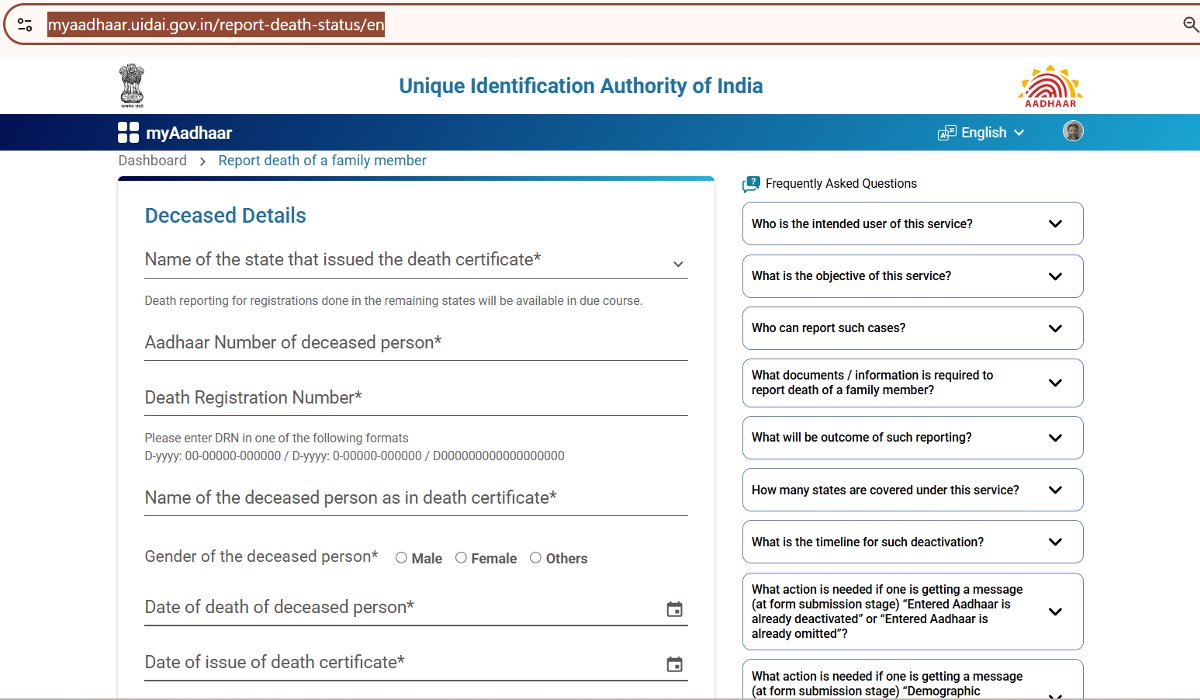The width and height of the screenshot is (1200, 700).
Task: Click the myAadhaar grid icon
Action: tap(128, 133)
